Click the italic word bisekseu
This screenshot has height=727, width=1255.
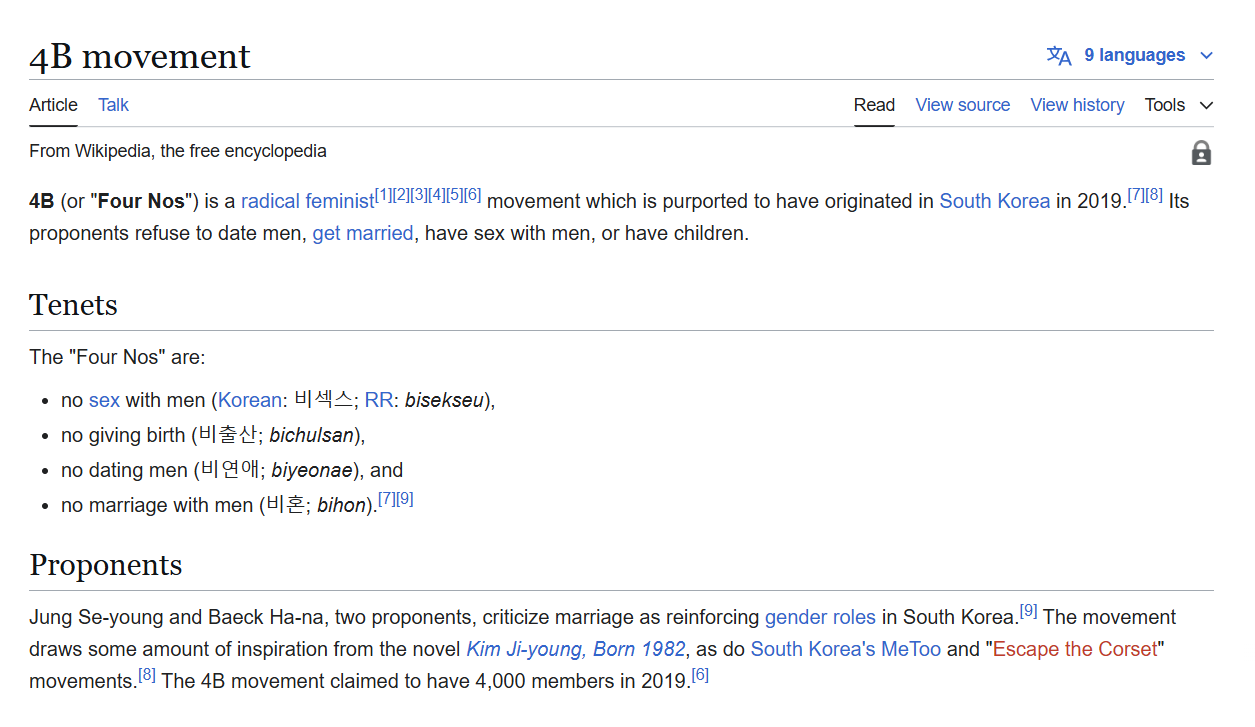click(x=445, y=400)
